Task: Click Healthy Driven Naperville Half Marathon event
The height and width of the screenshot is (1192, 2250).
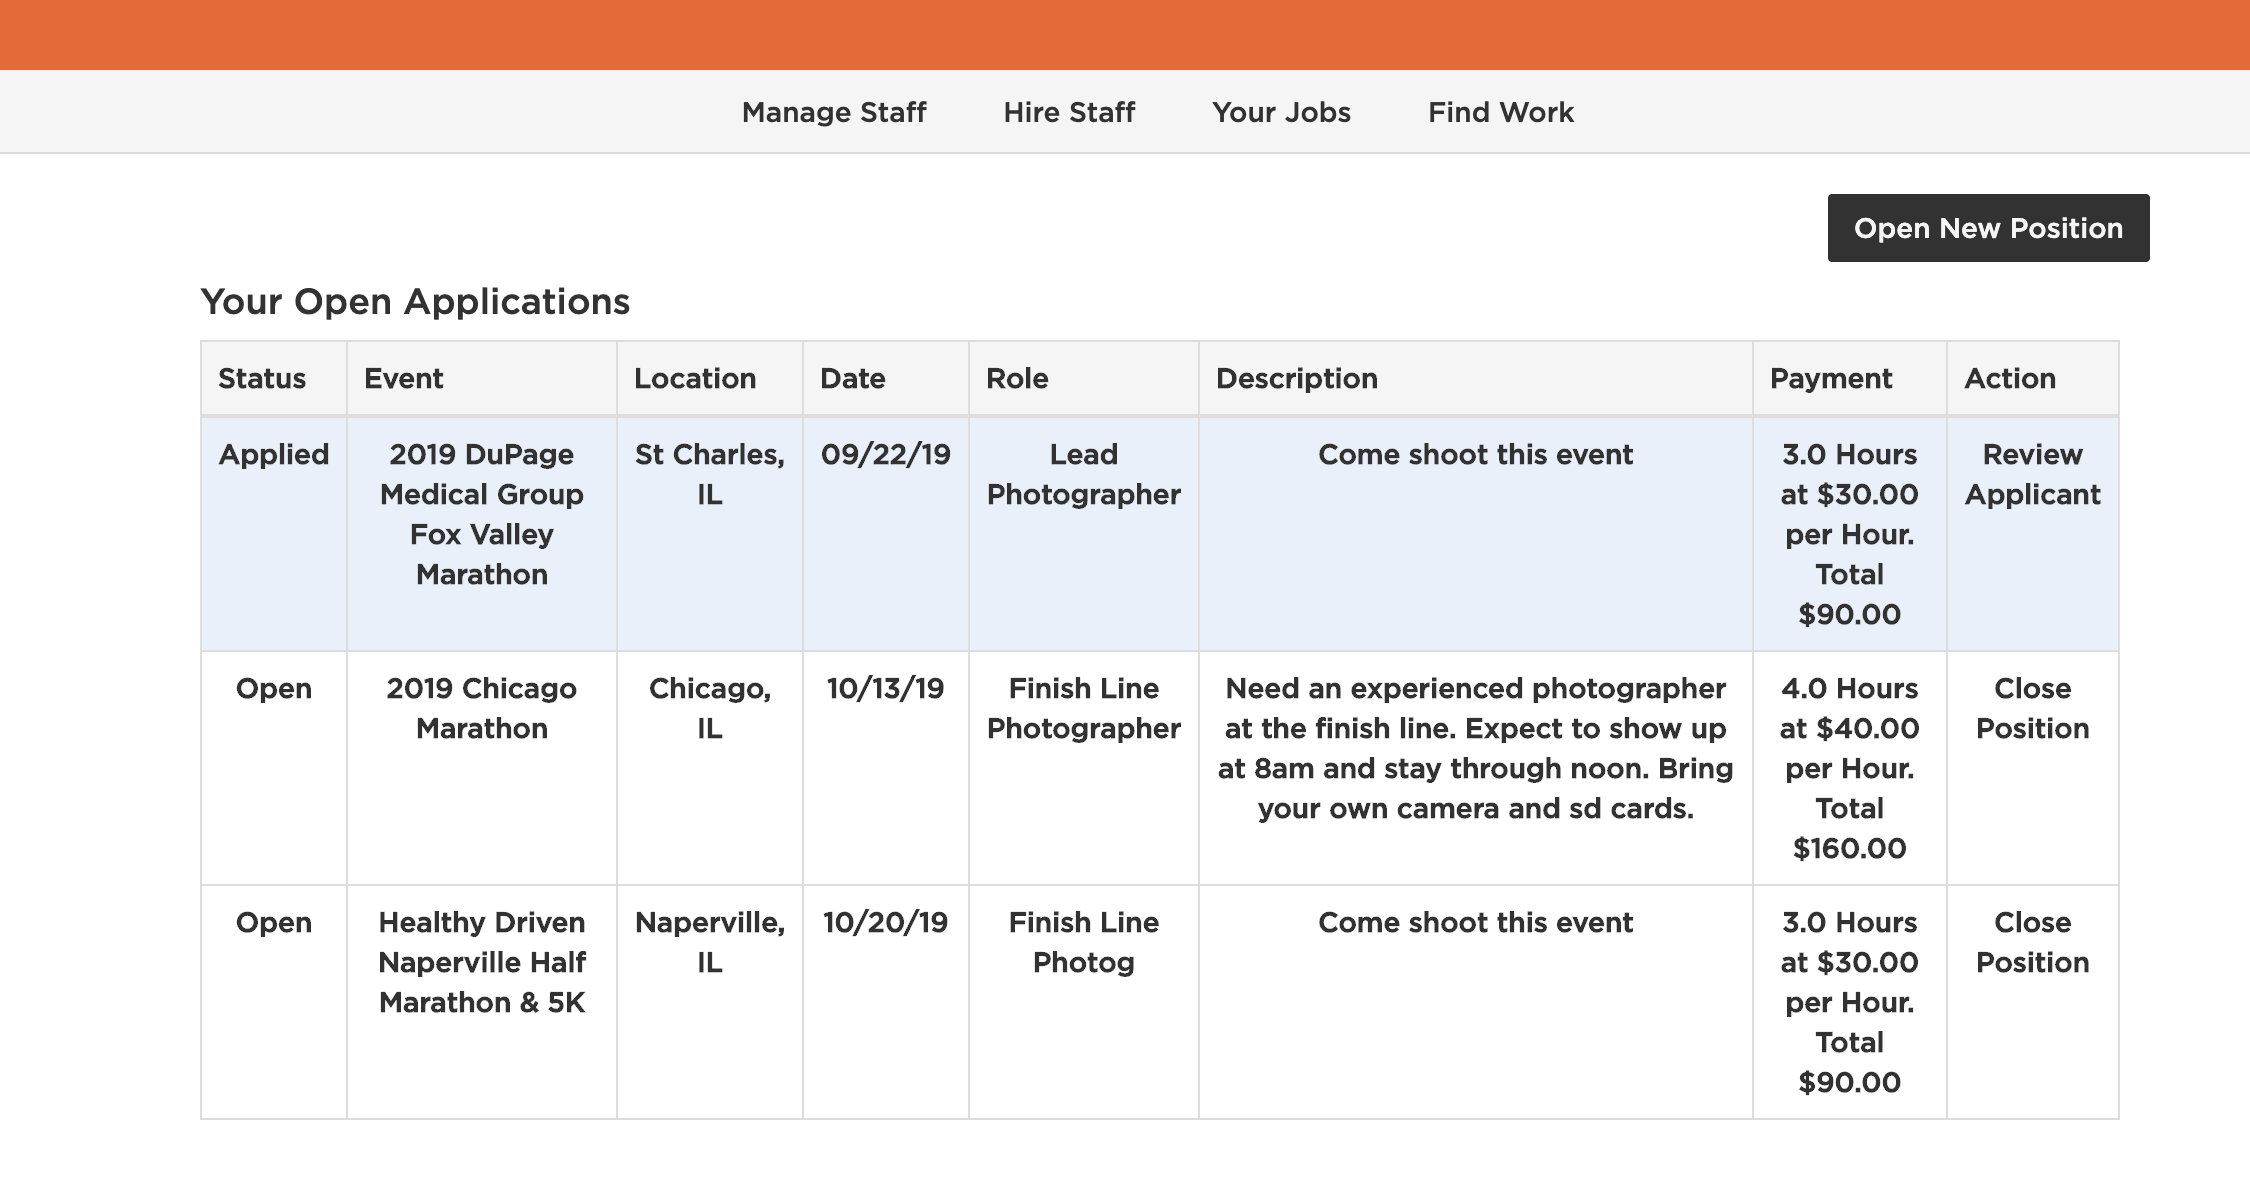Action: [481, 962]
